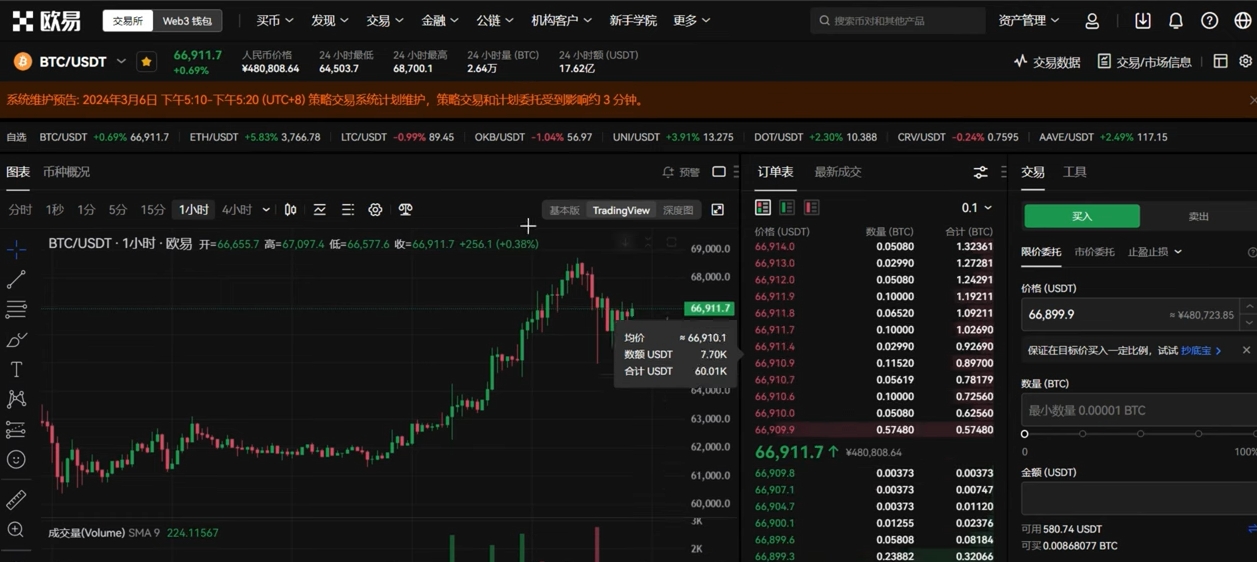
Task: Expand the 发现 menu
Action: click(x=330, y=20)
